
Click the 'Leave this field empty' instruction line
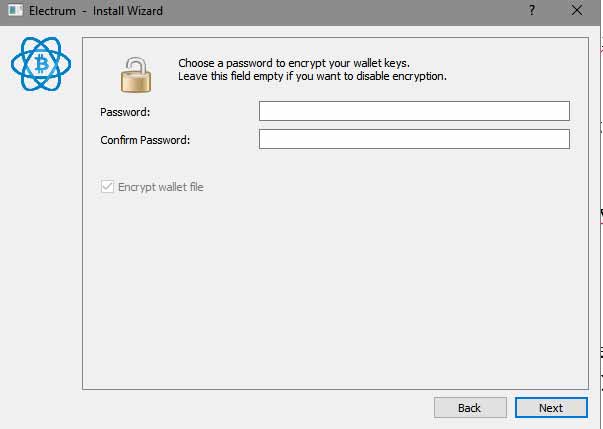tap(312, 76)
